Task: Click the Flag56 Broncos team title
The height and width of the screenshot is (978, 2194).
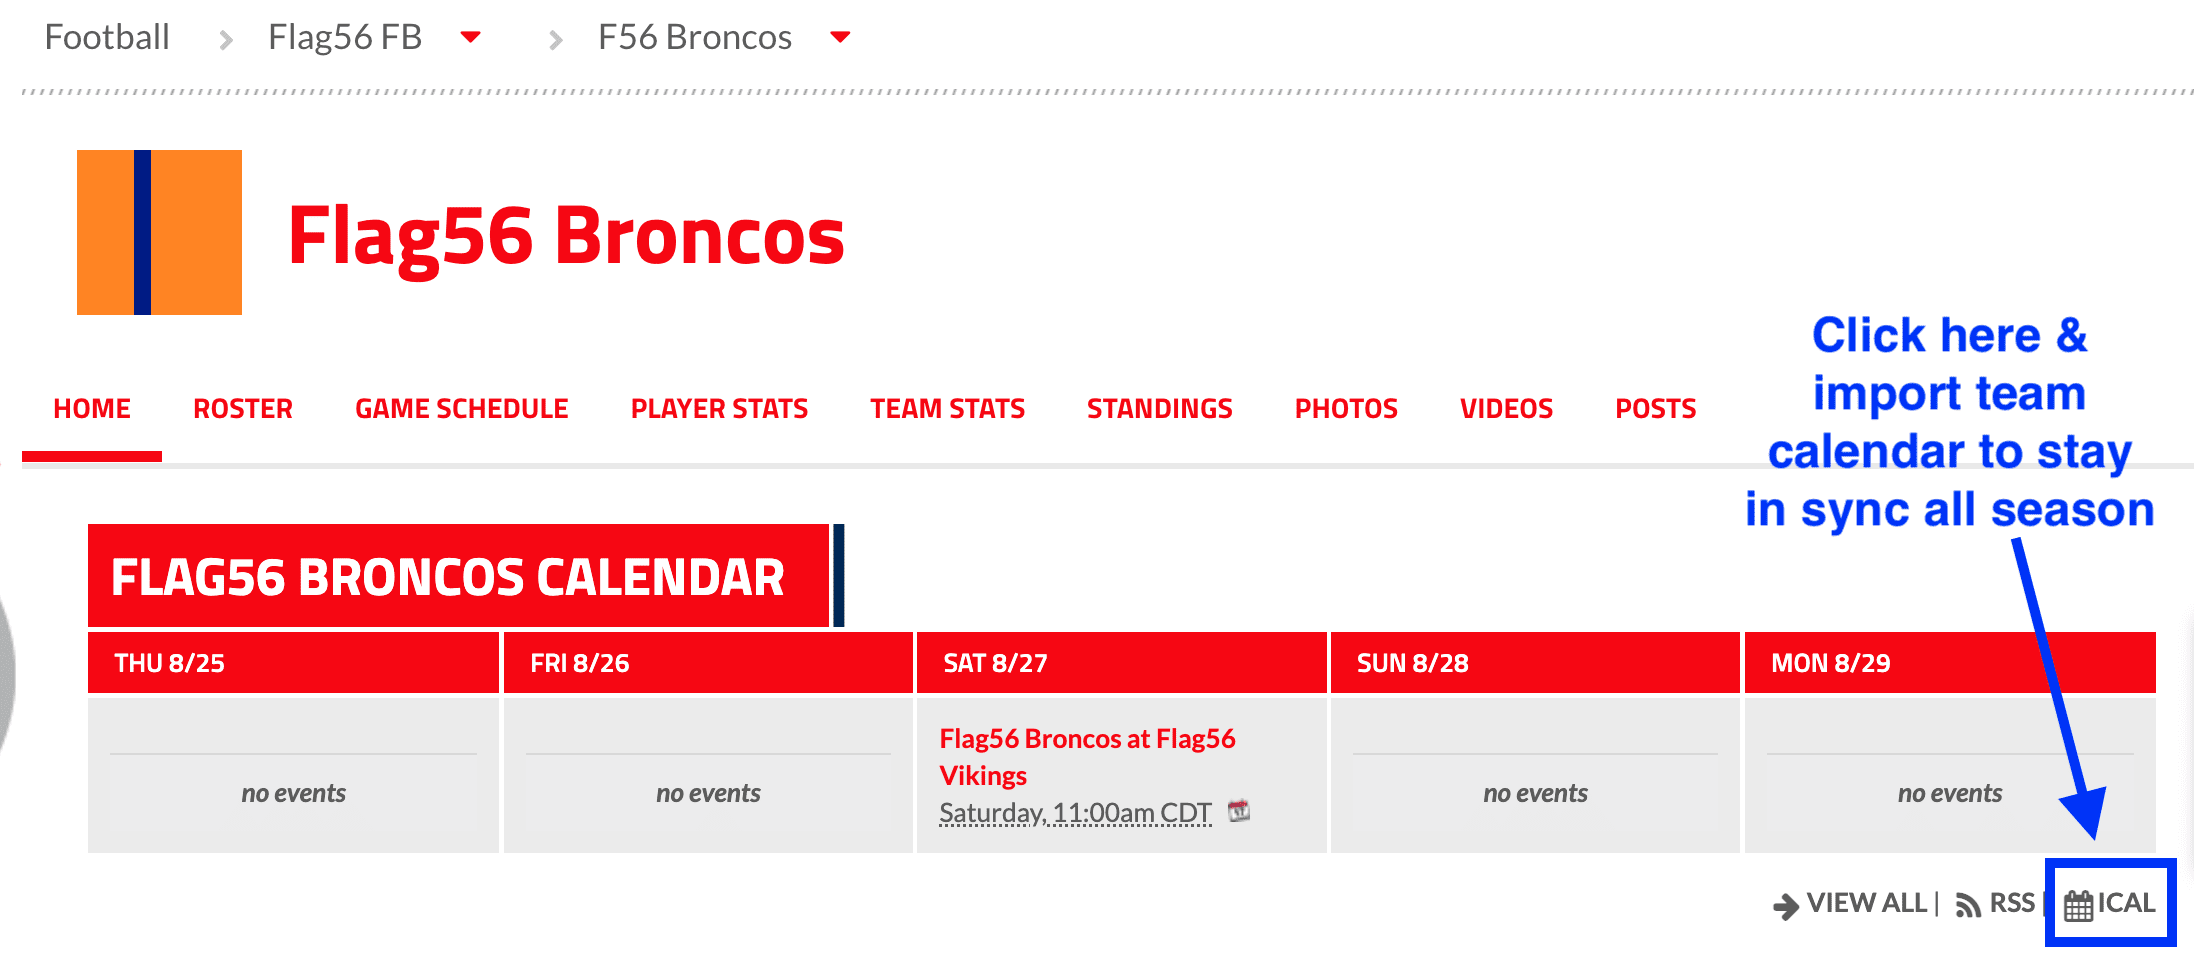Action: click(566, 236)
